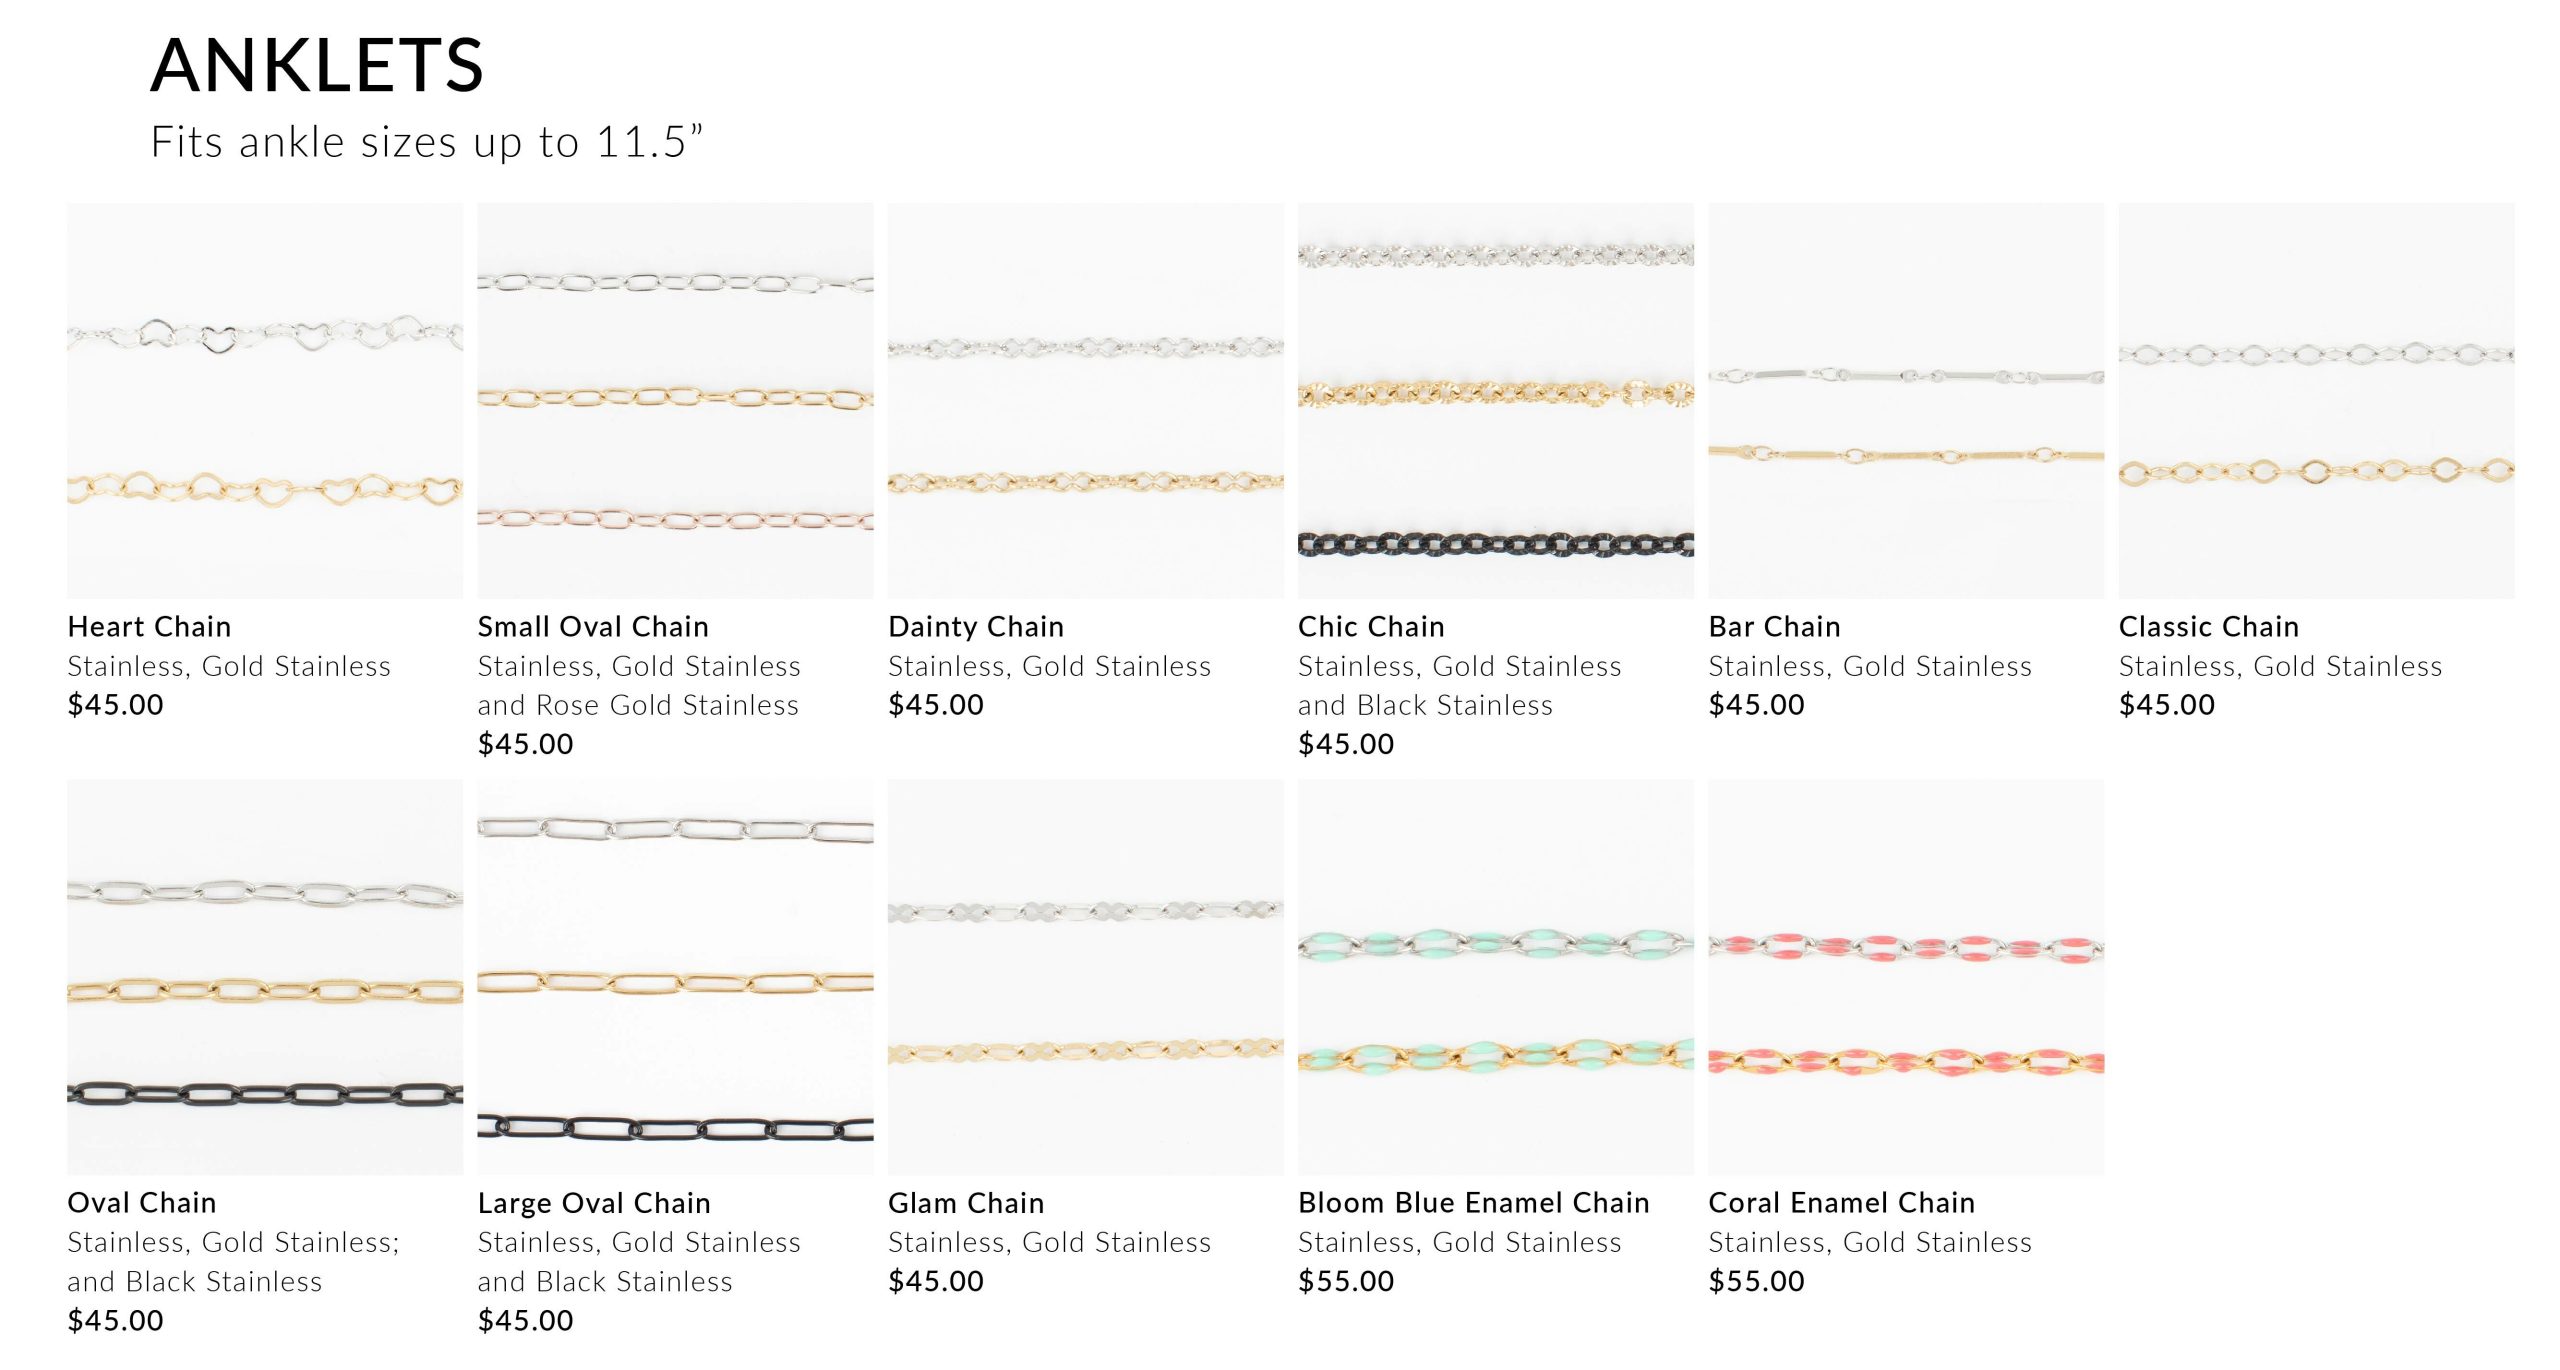Click the Bloom Blue Enamel Chain title

click(1474, 1203)
